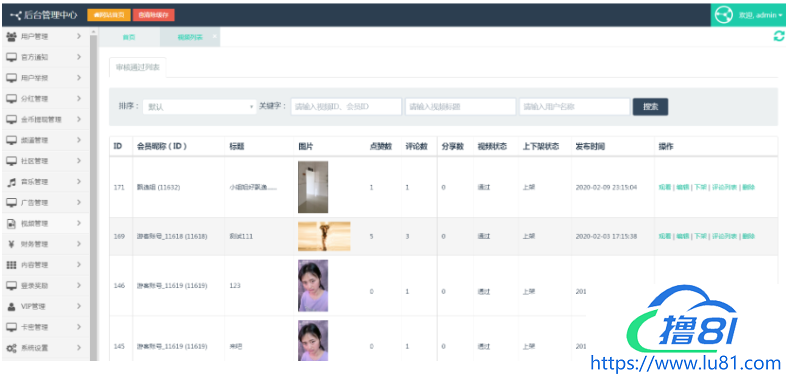Click the refresh icon at top right
This screenshot has width=786, height=374.
pos(778,36)
